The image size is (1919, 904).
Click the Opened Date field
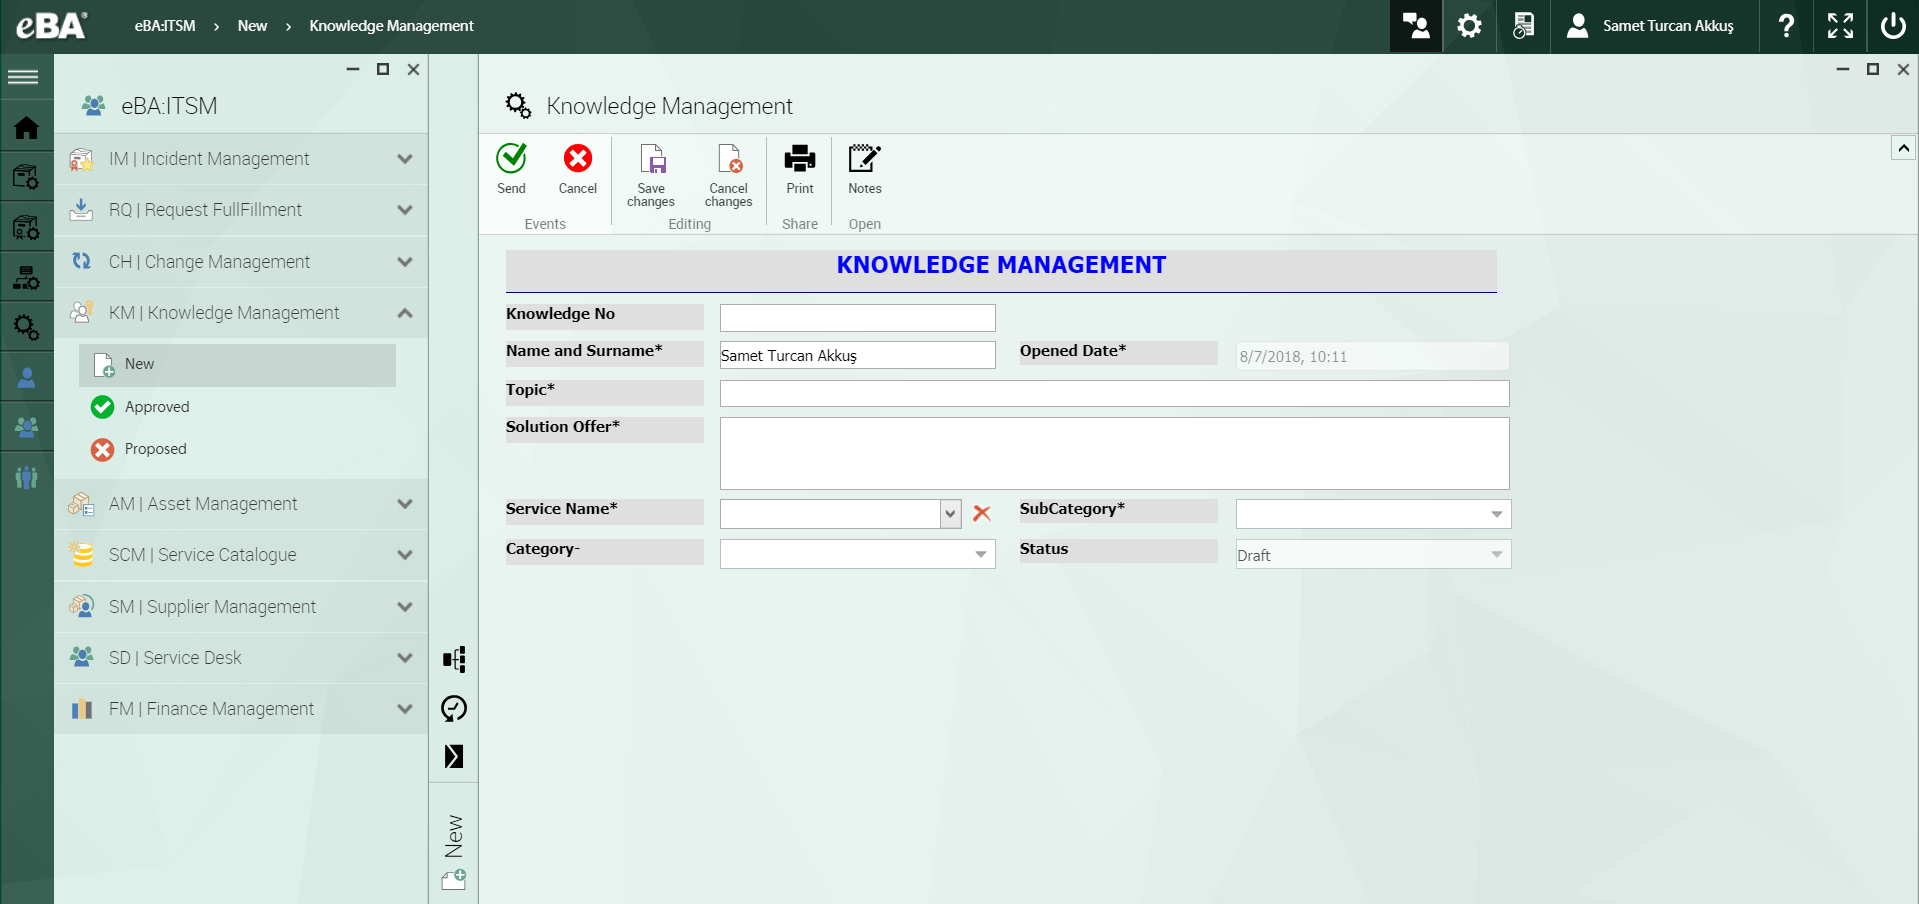[x=1372, y=356]
